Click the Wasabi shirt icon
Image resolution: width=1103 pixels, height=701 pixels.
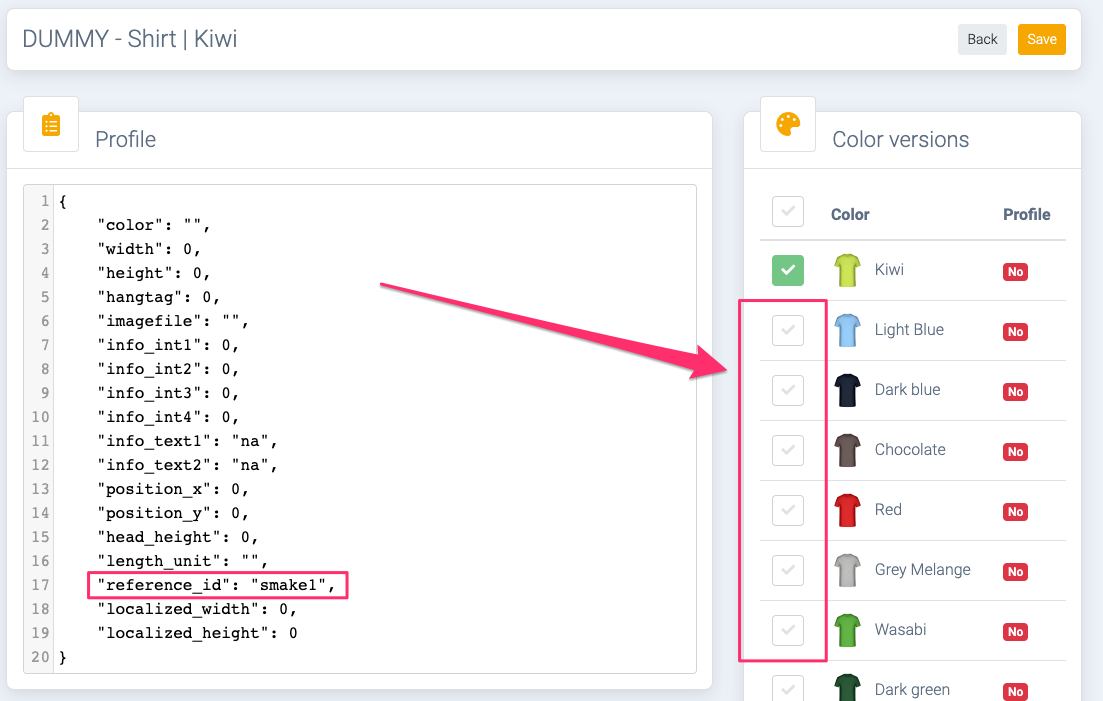(x=847, y=630)
